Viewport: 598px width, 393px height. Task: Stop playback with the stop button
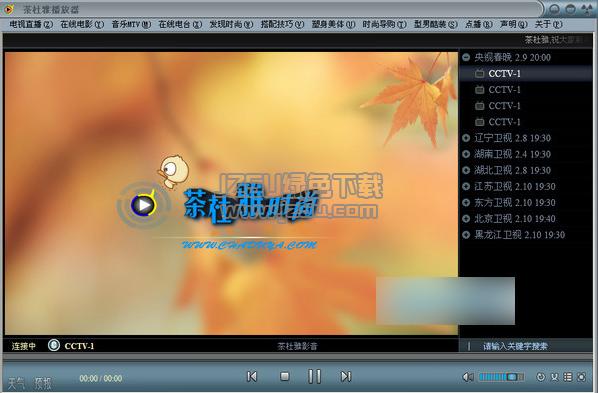(285, 377)
